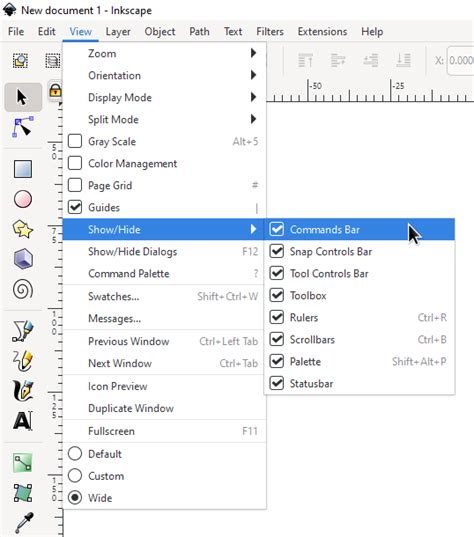Select the Text tool

coord(23,421)
